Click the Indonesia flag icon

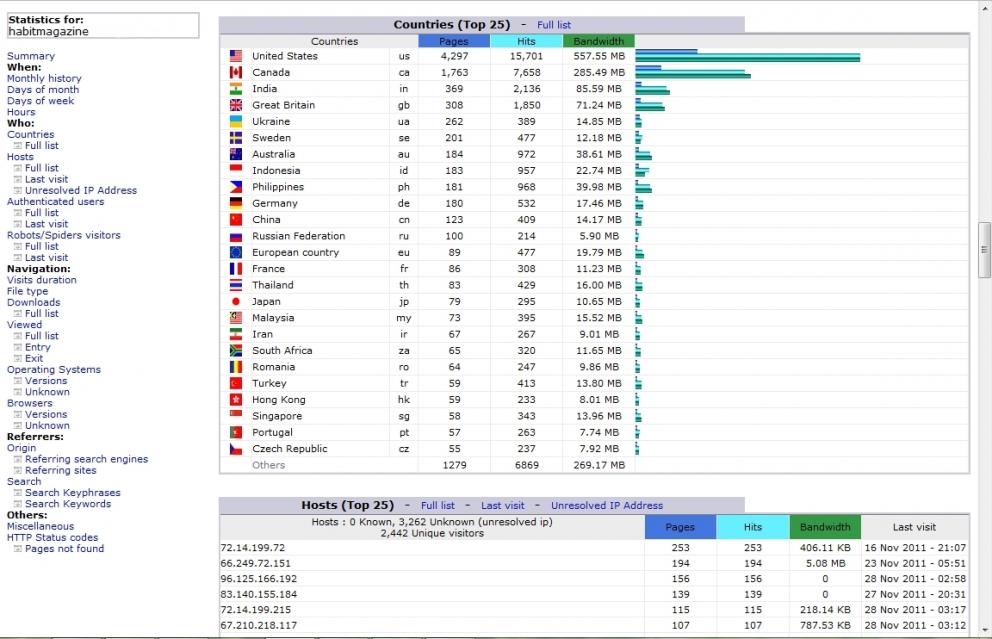[x=236, y=170]
